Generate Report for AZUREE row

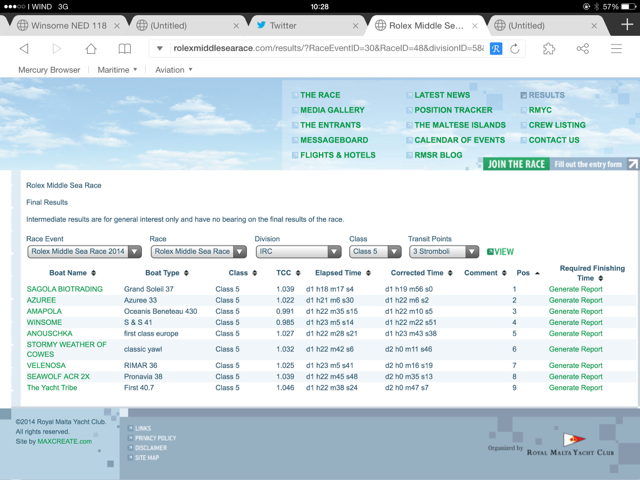tap(576, 300)
